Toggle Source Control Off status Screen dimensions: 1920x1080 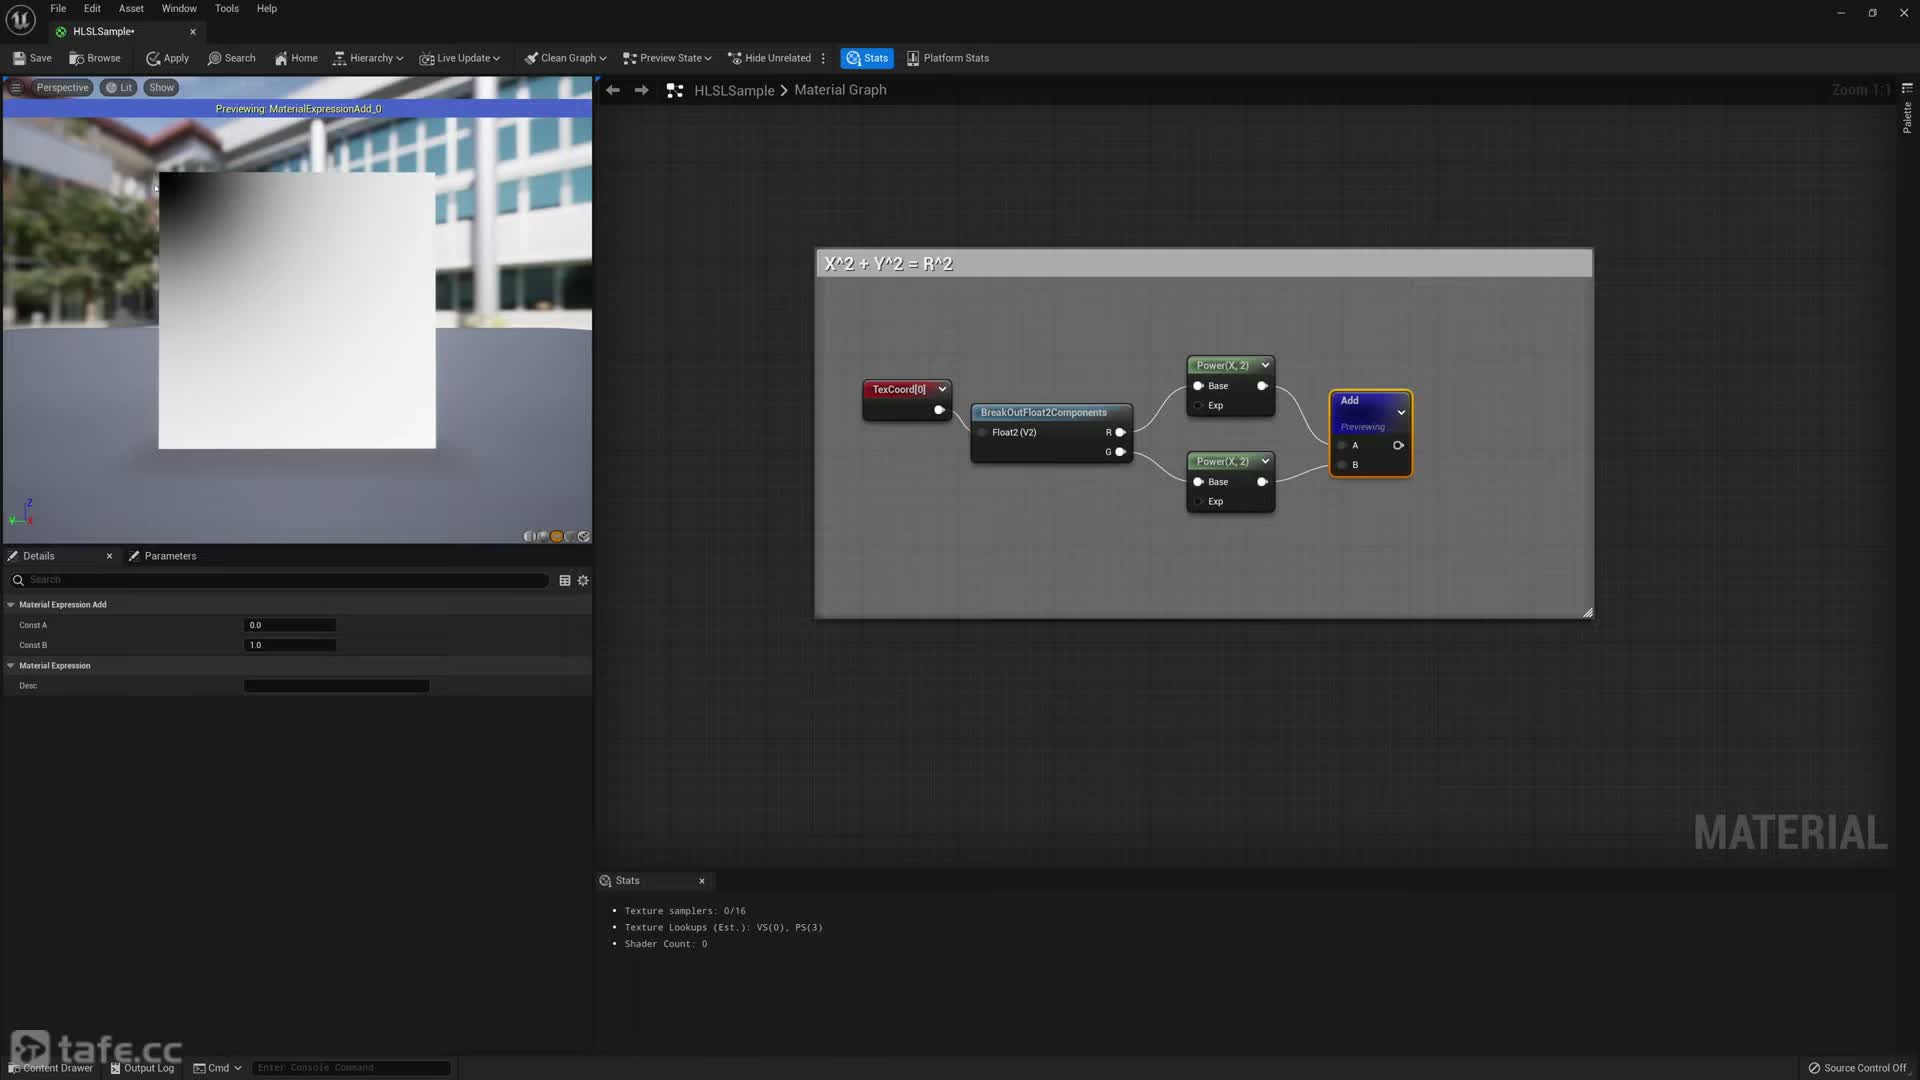[x=1857, y=1068]
